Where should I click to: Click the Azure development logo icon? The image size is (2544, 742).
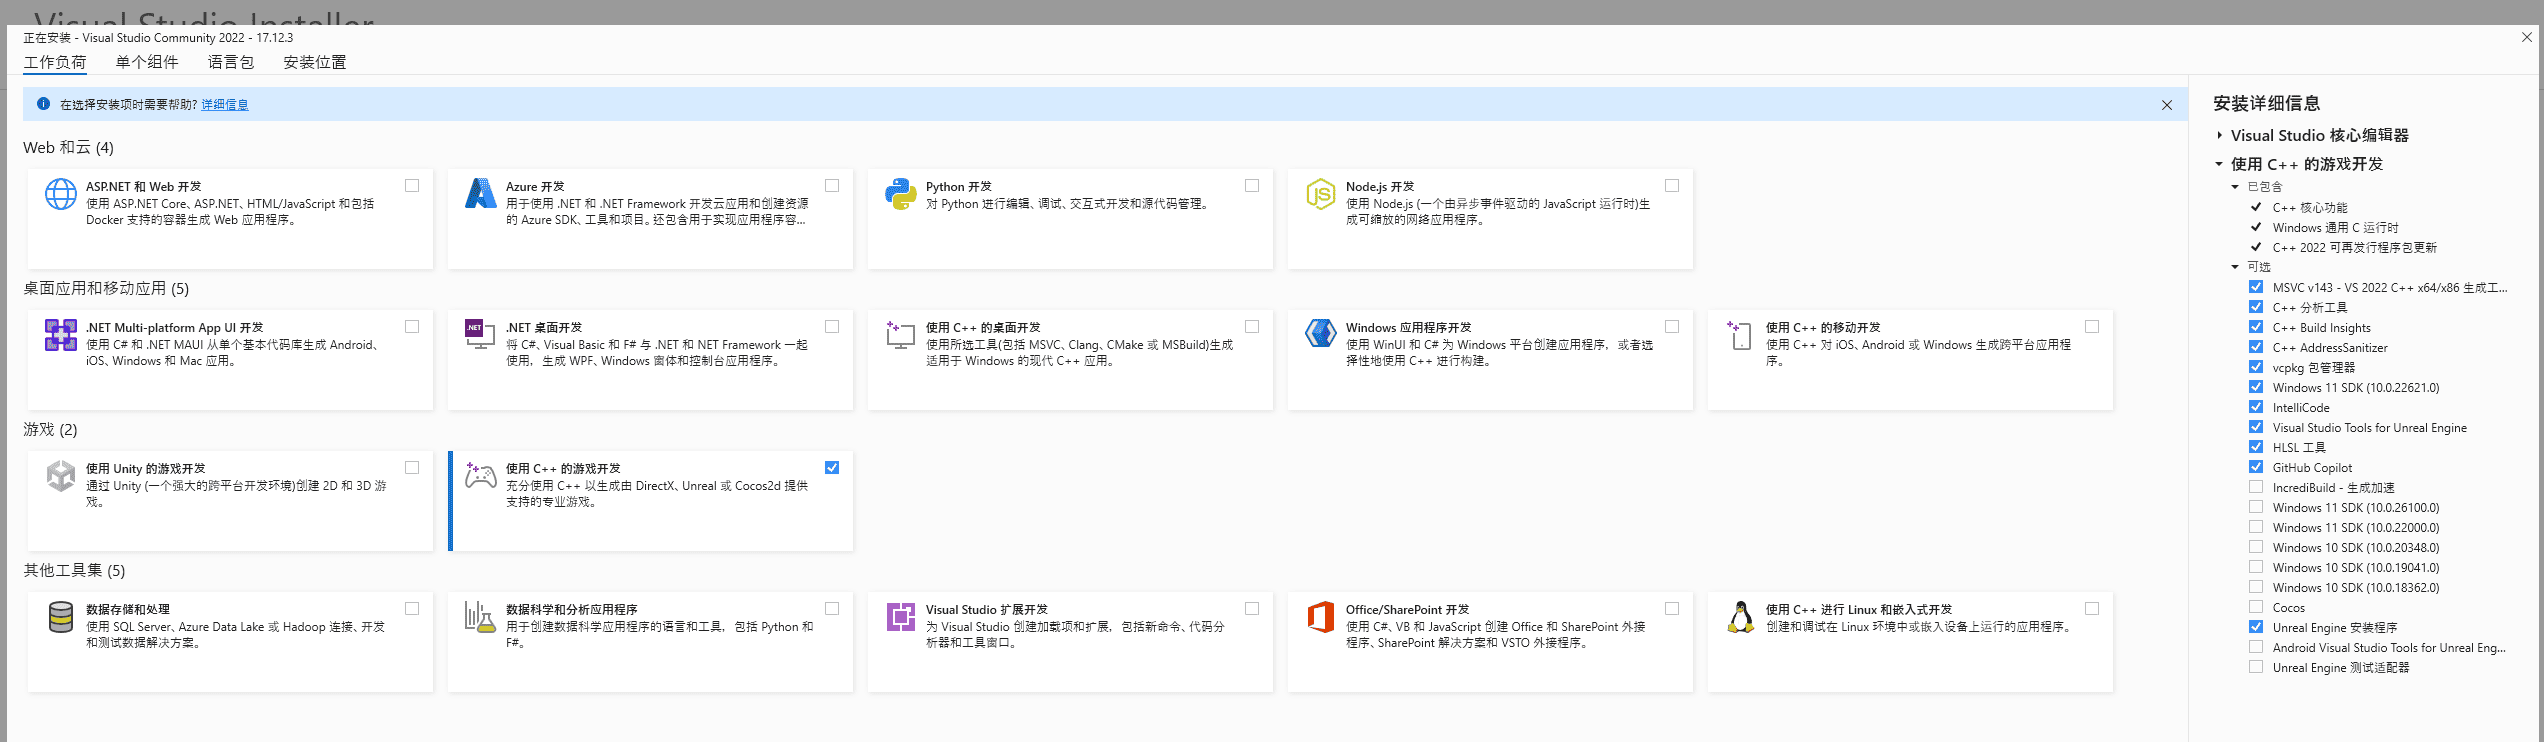(481, 194)
